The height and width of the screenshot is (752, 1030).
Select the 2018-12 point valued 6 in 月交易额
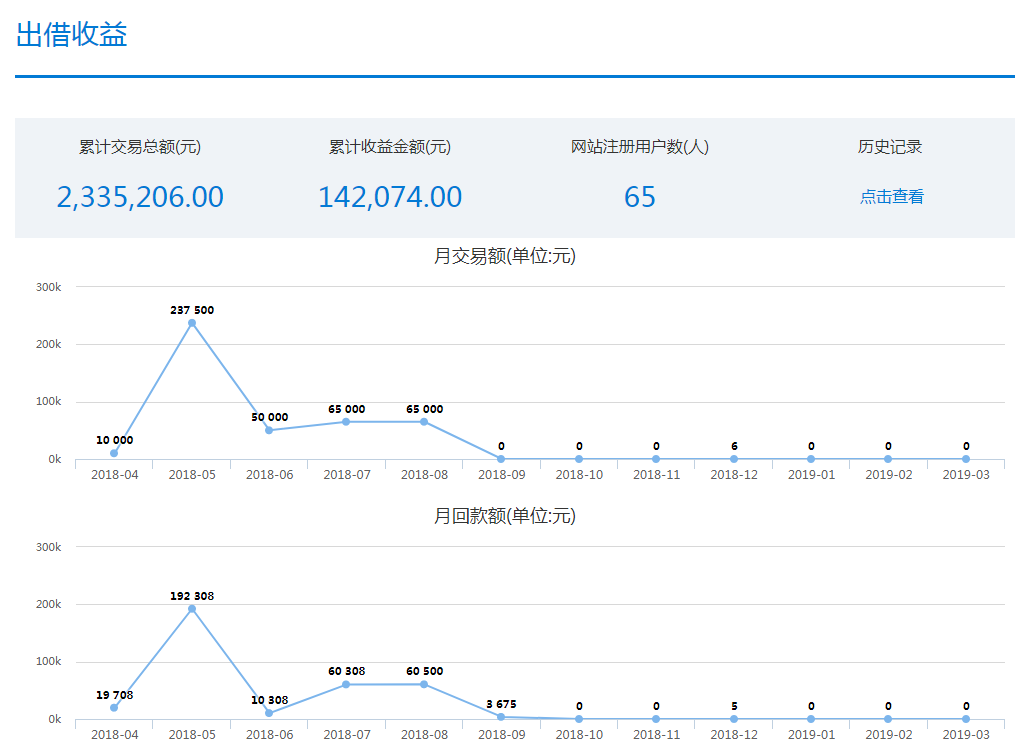(734, 459)
